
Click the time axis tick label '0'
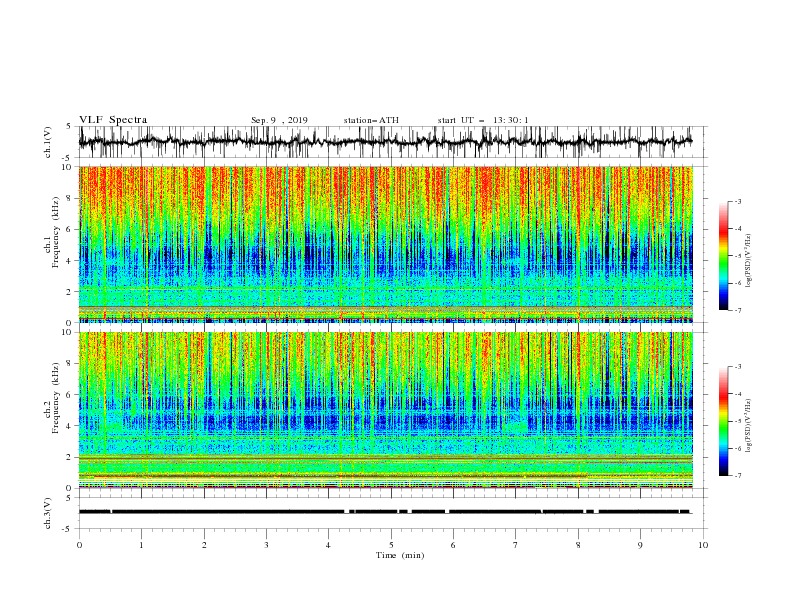(x=79, y=545)
